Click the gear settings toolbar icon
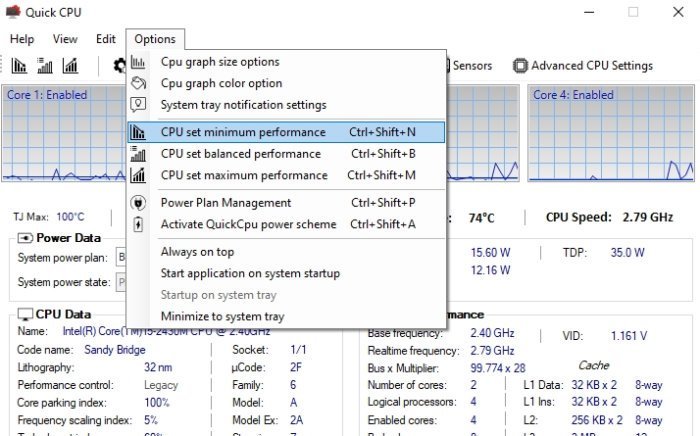Screen dimensions: 700x436 119,66
